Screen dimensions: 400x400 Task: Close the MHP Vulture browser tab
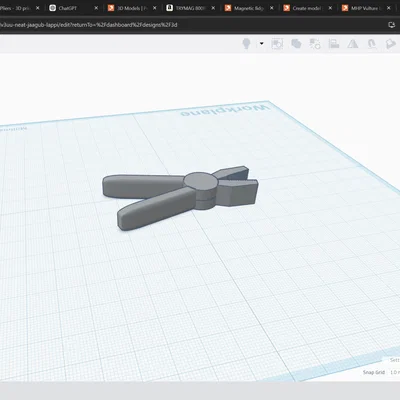pos(389,8)
